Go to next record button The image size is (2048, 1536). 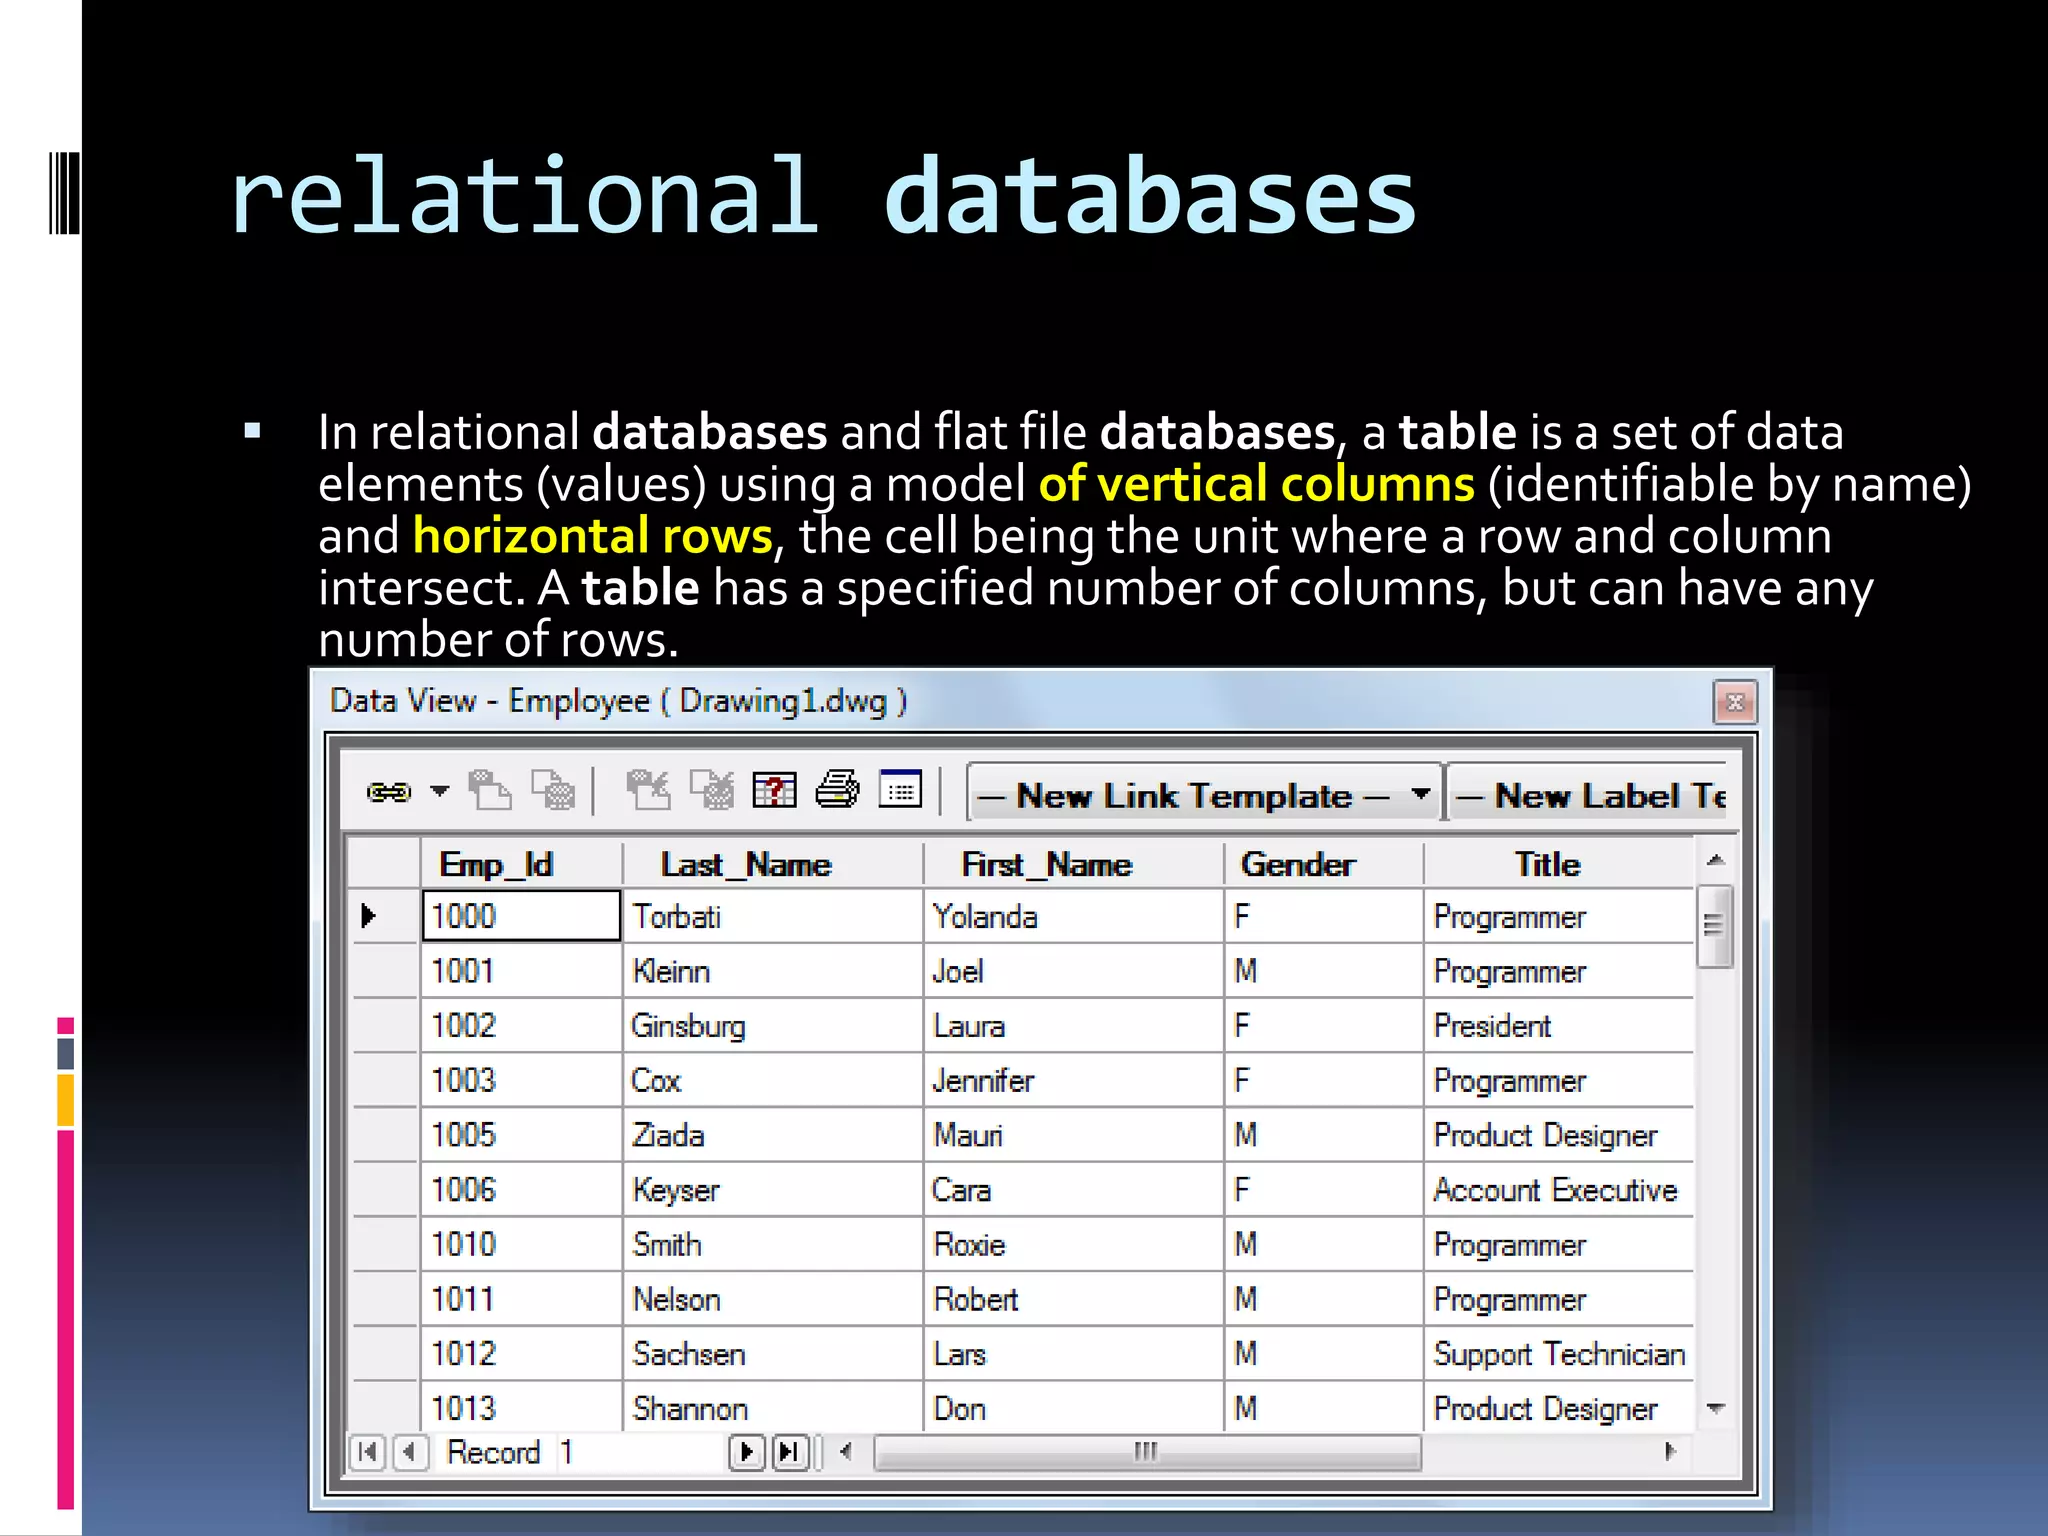(x=746, y=1452)
